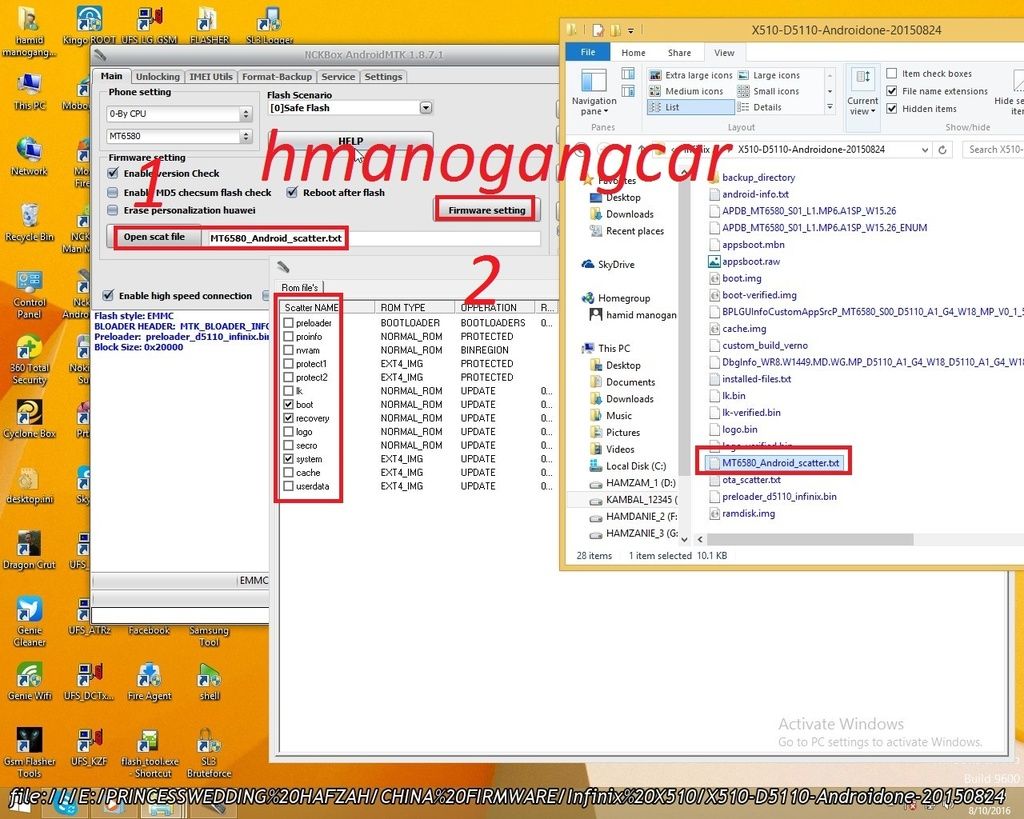Uncheck the recovery partition checkbox

pyautogui.click(x=289, y=418)
